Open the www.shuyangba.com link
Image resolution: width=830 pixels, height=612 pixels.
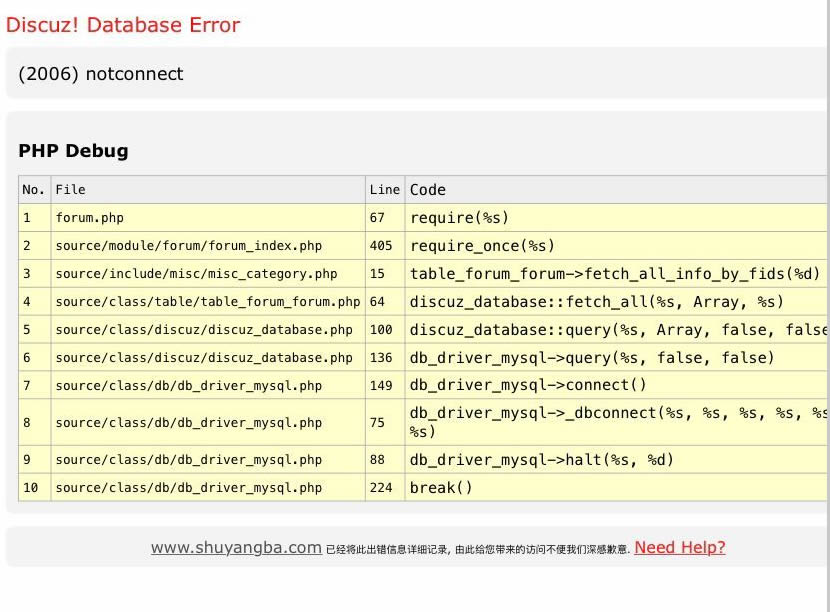pos(236,547)
